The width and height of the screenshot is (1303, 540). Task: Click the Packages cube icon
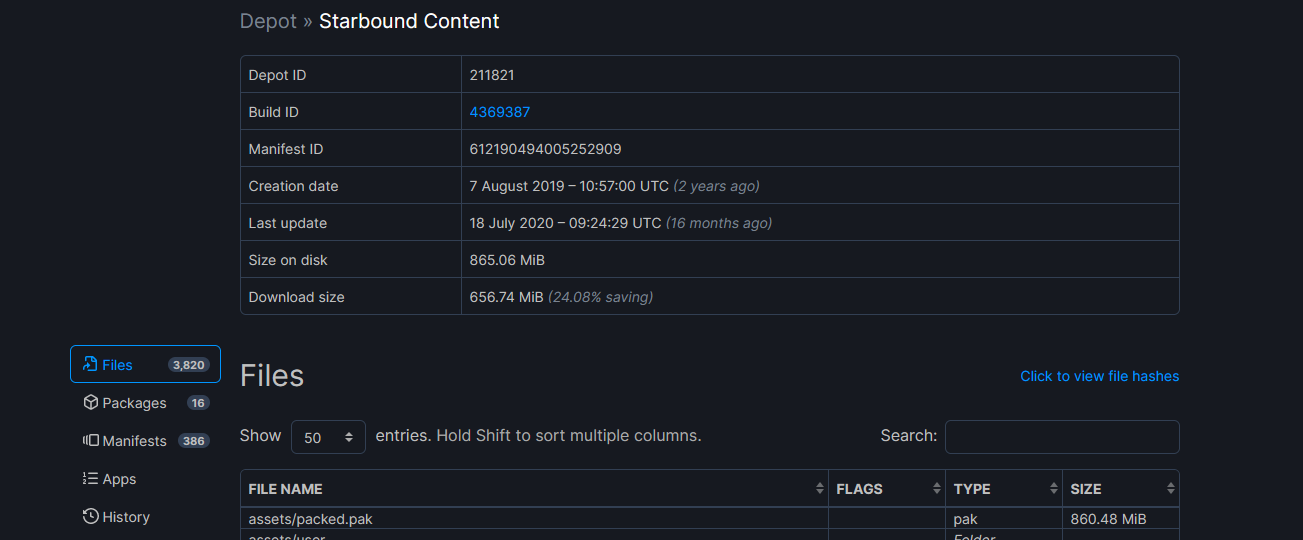coord(90,403)
